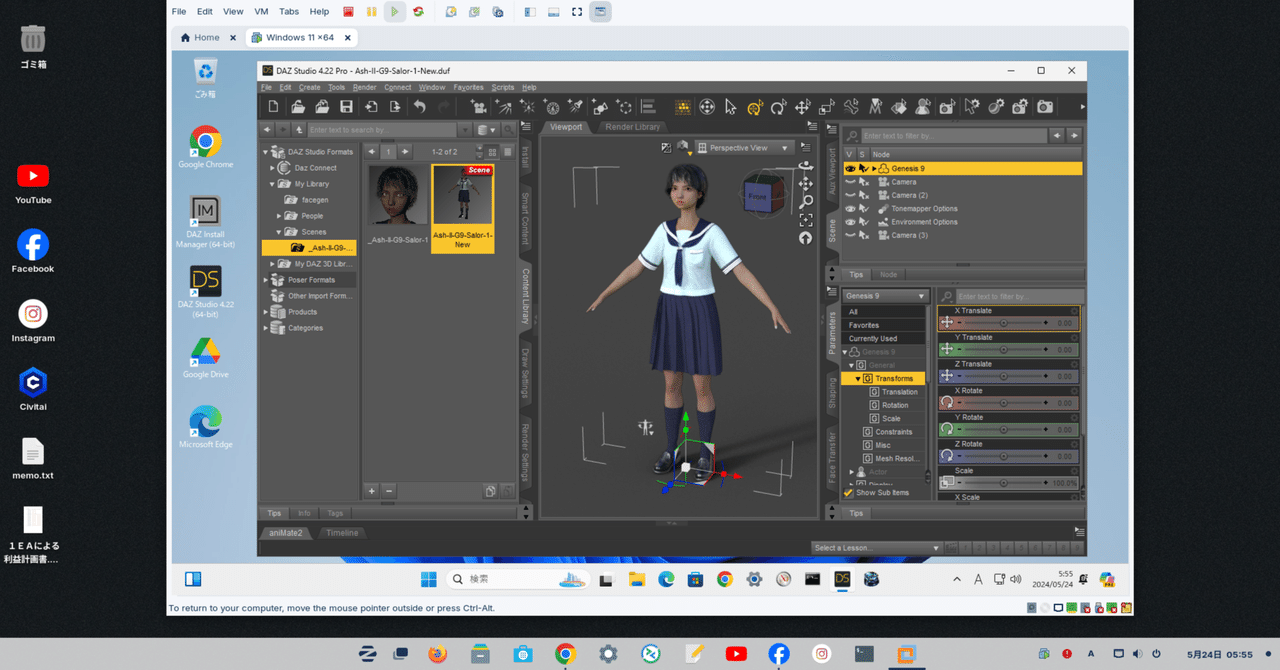Hide Genesis 9 using its eye visibility toggle

point(851,169)
